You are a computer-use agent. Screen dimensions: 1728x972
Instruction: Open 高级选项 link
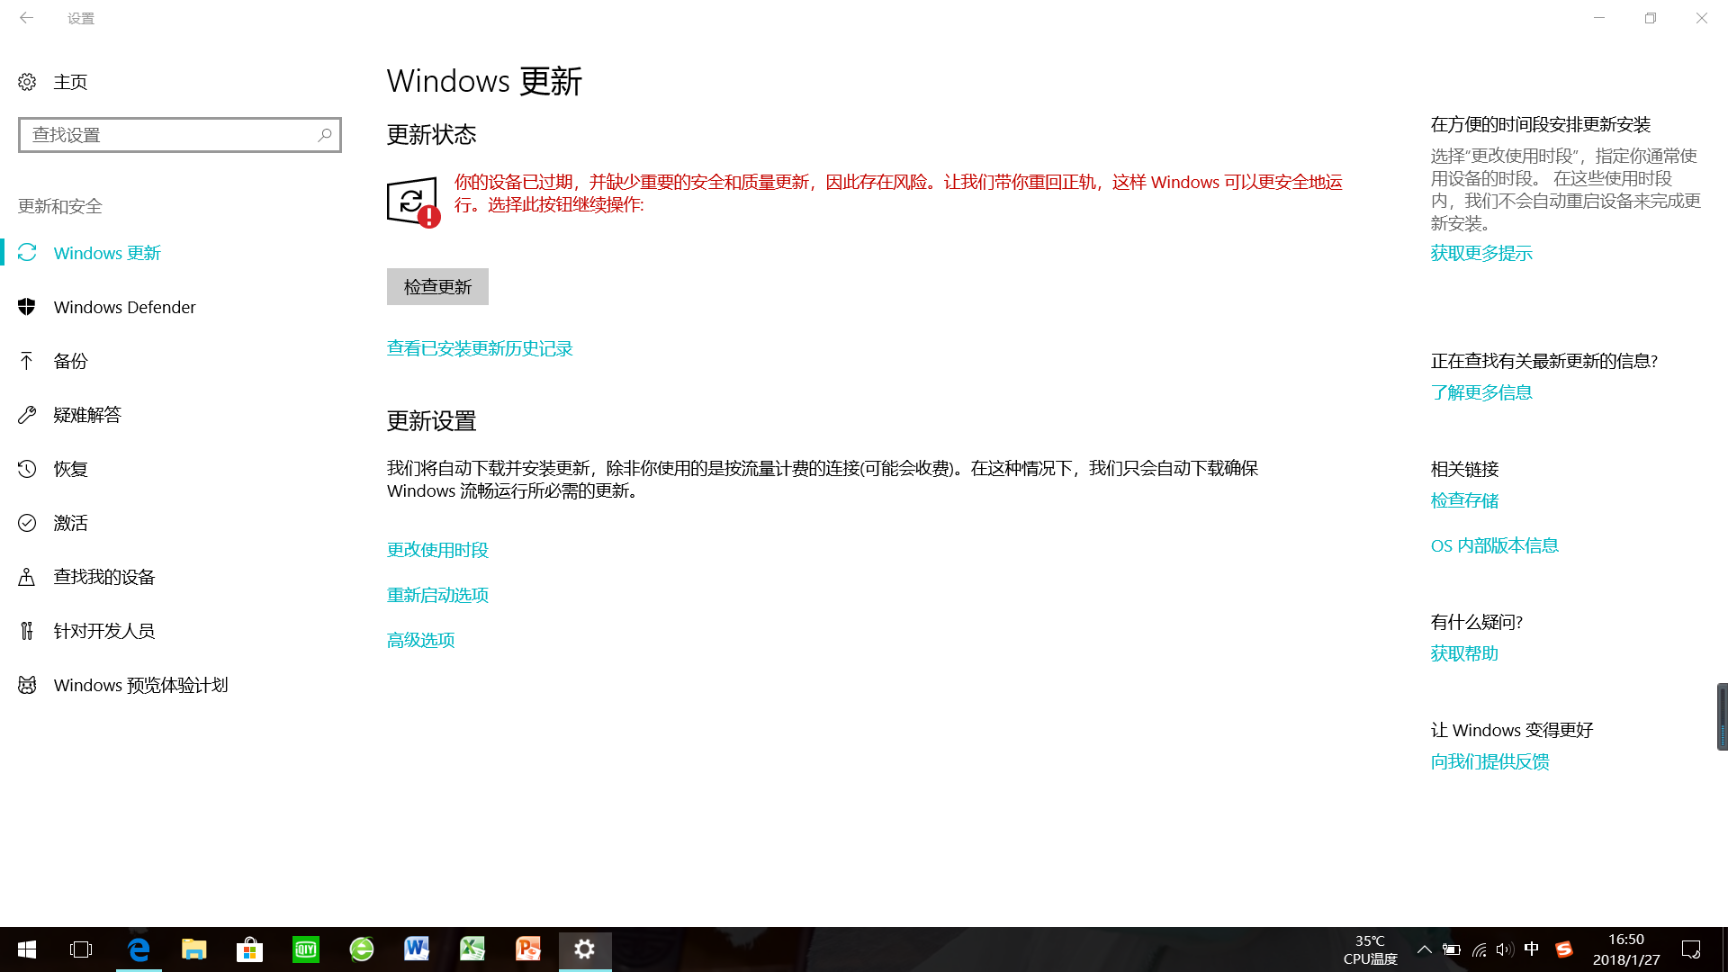(421, 640)
